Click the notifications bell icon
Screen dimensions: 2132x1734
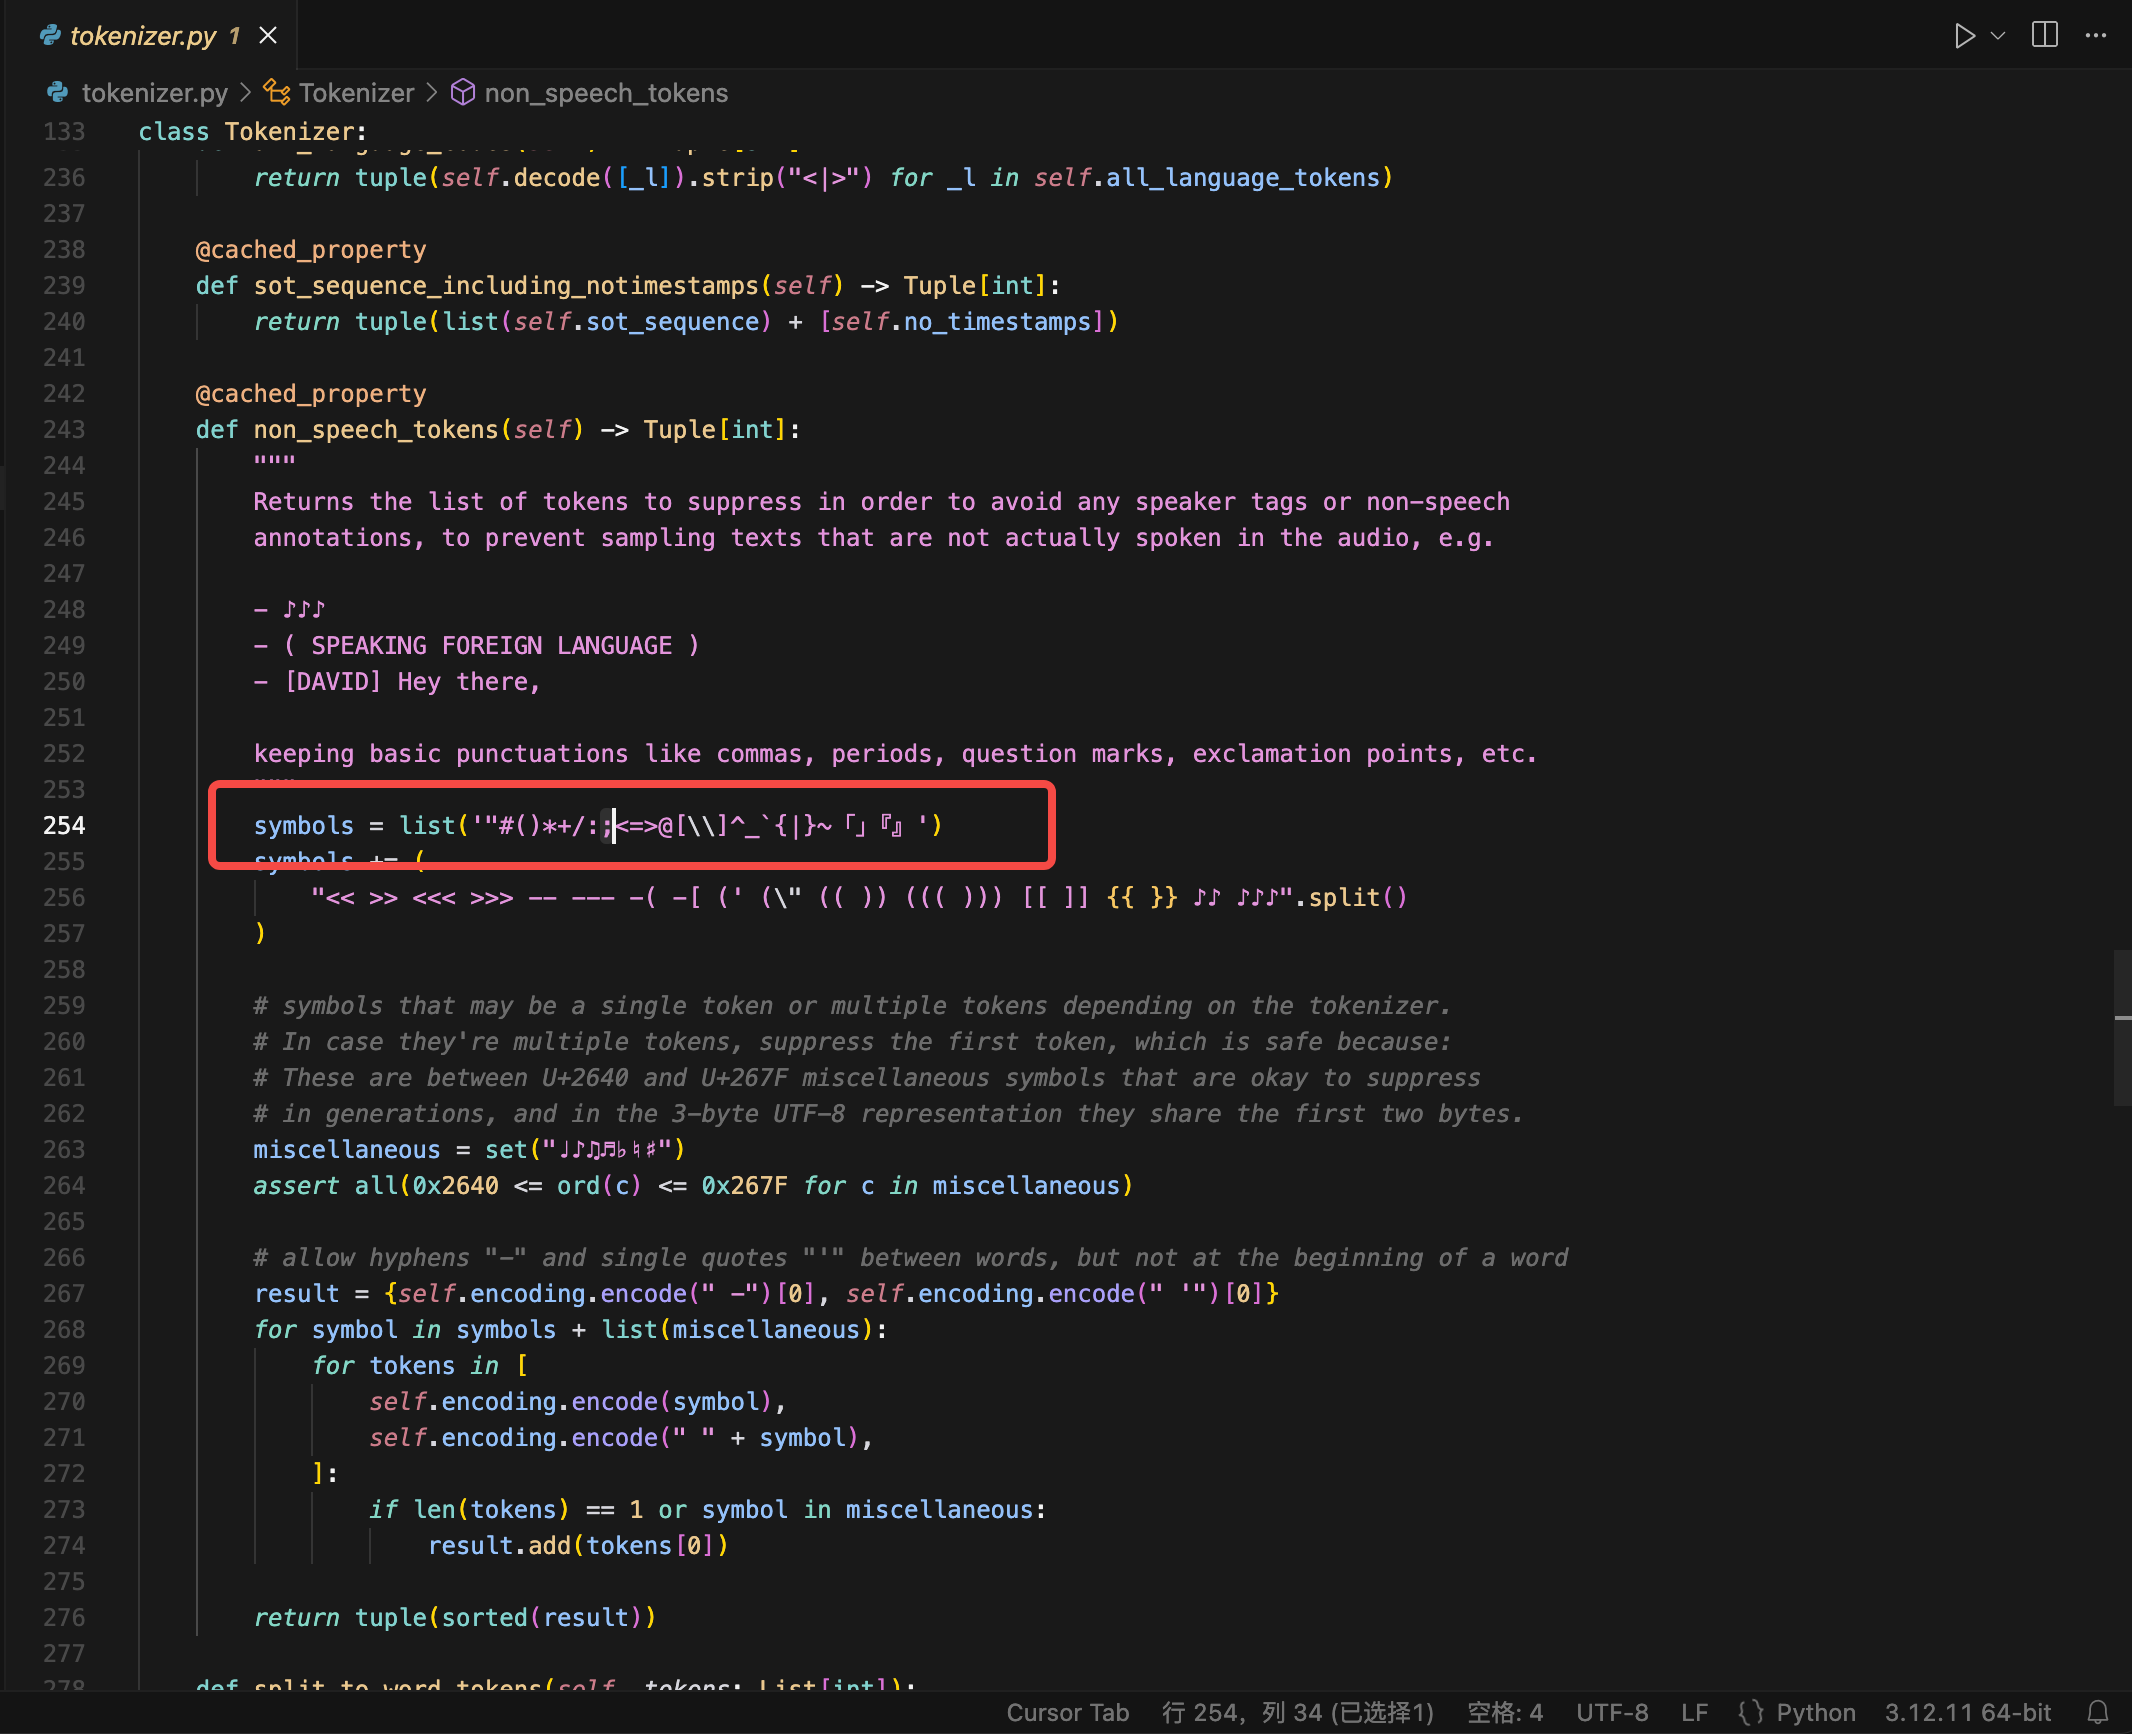pyautogui.click(x=2098, y=1712)
